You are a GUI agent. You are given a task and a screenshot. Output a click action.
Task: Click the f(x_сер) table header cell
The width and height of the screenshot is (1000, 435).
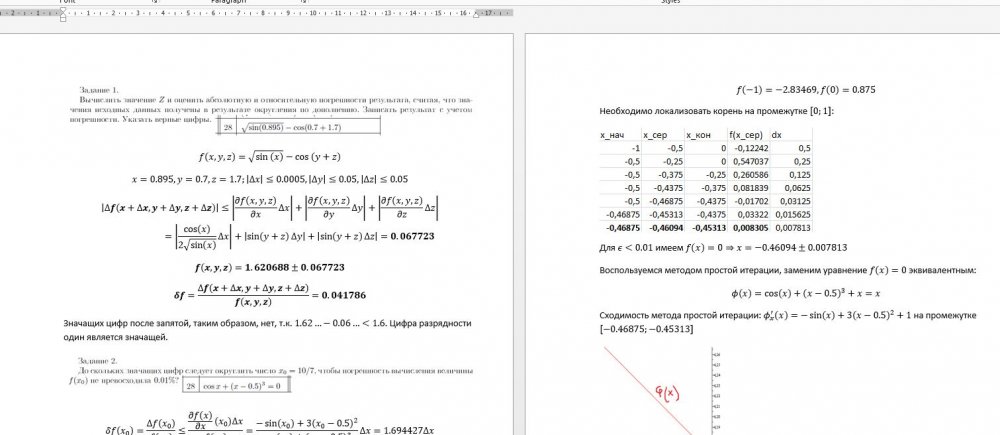[748, 134]
